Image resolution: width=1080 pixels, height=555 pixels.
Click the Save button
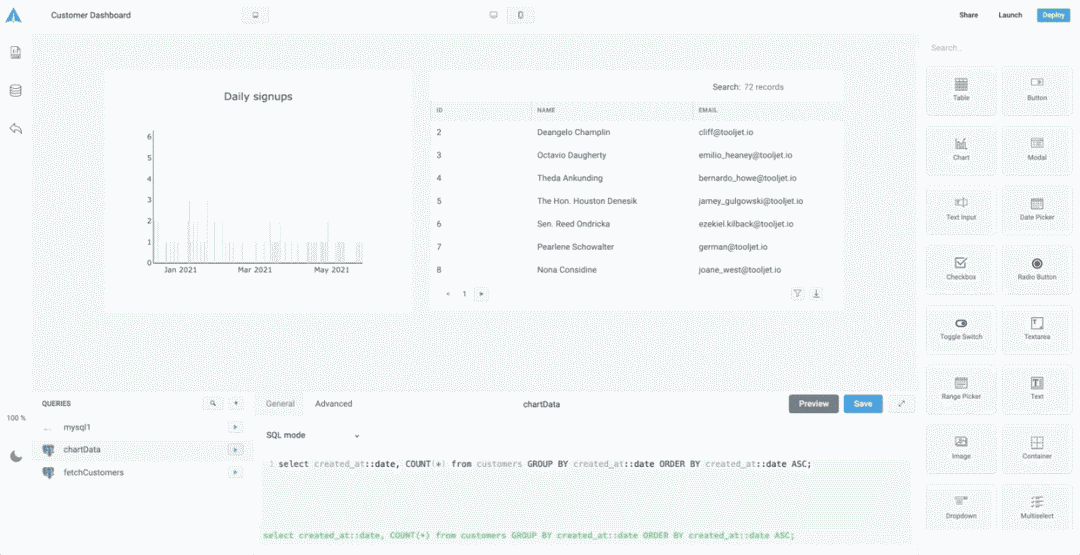(863, 404)
